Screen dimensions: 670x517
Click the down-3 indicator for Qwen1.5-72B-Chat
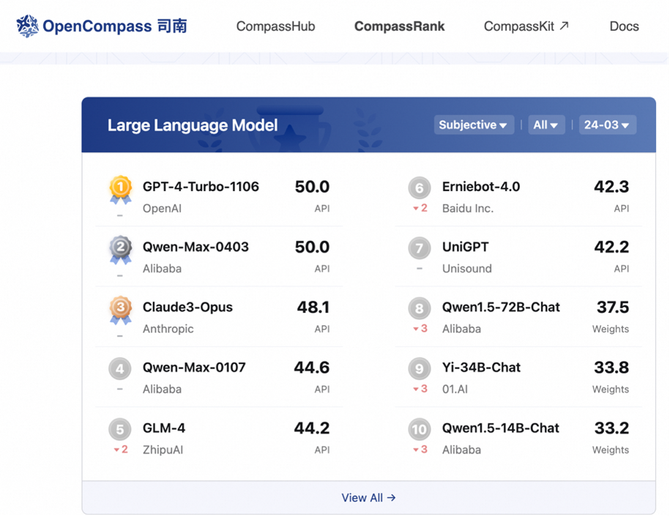pyautogui.click(x=420, y=329)
